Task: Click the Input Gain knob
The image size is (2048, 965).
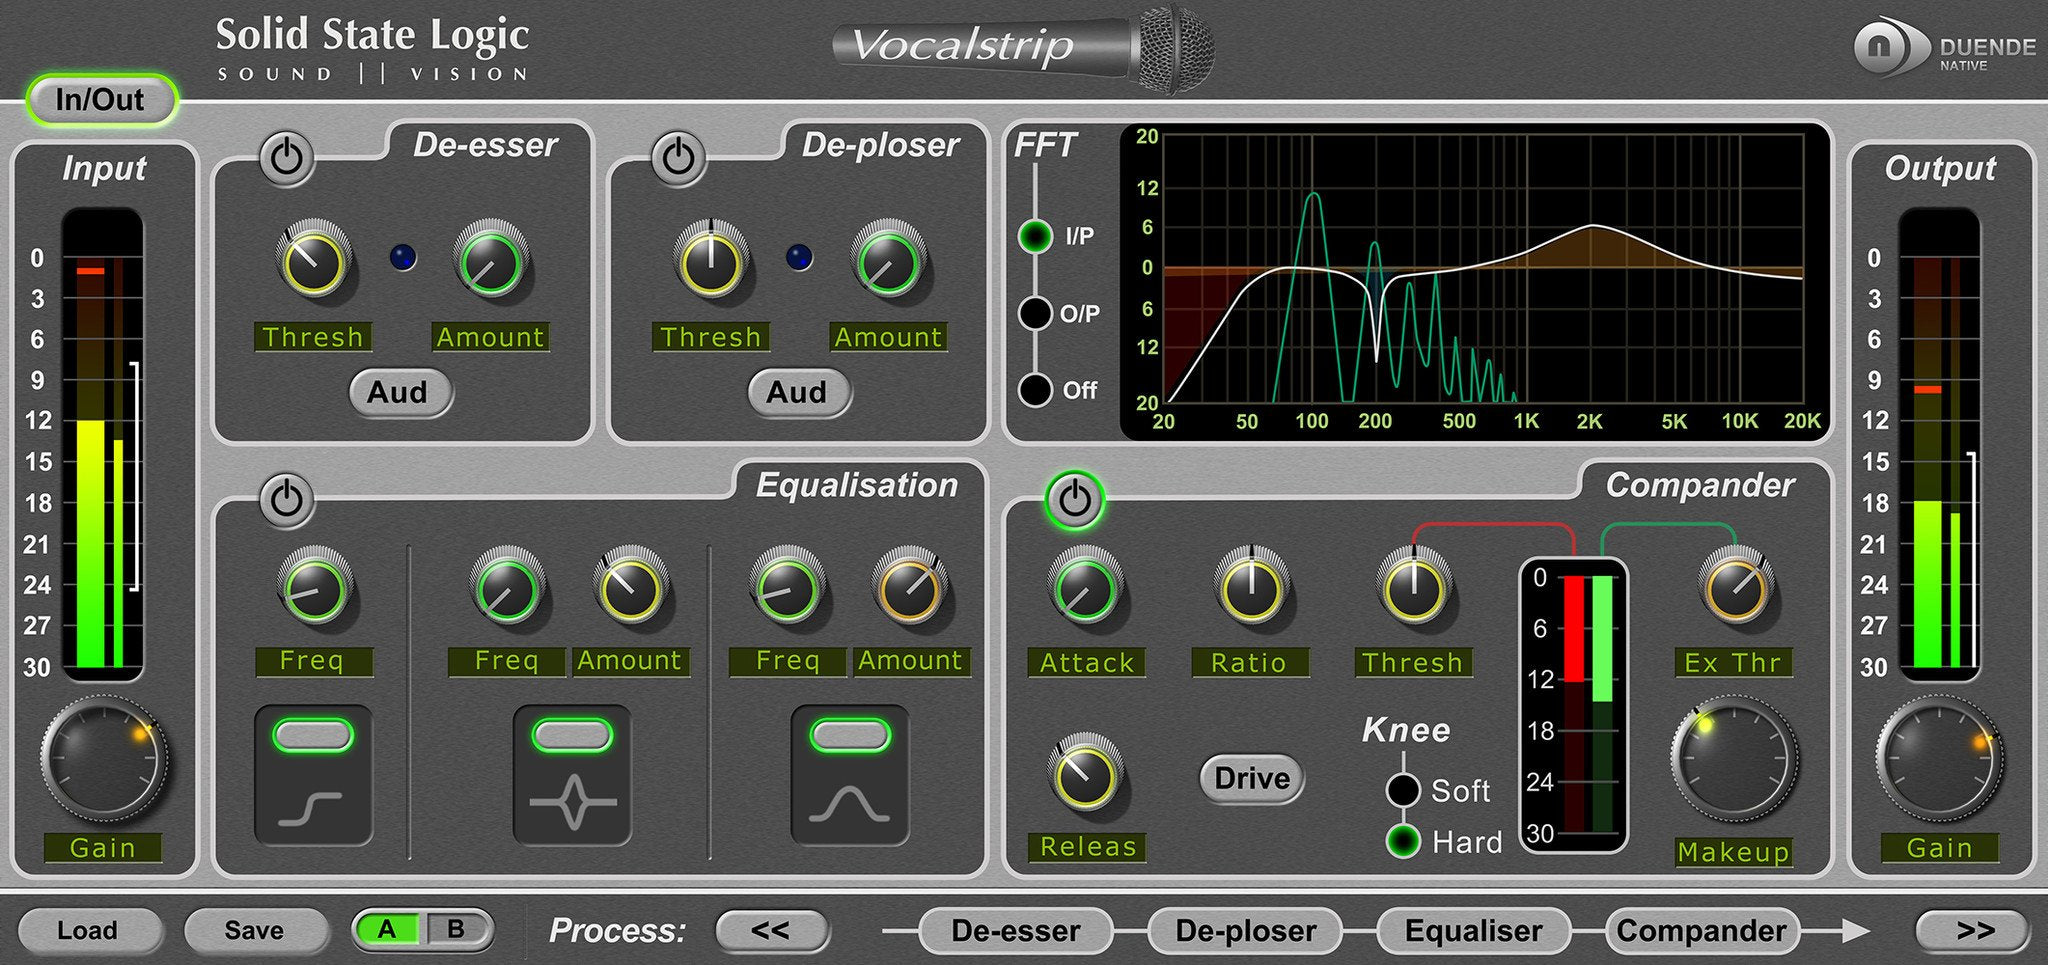Action: click(103, 760)
